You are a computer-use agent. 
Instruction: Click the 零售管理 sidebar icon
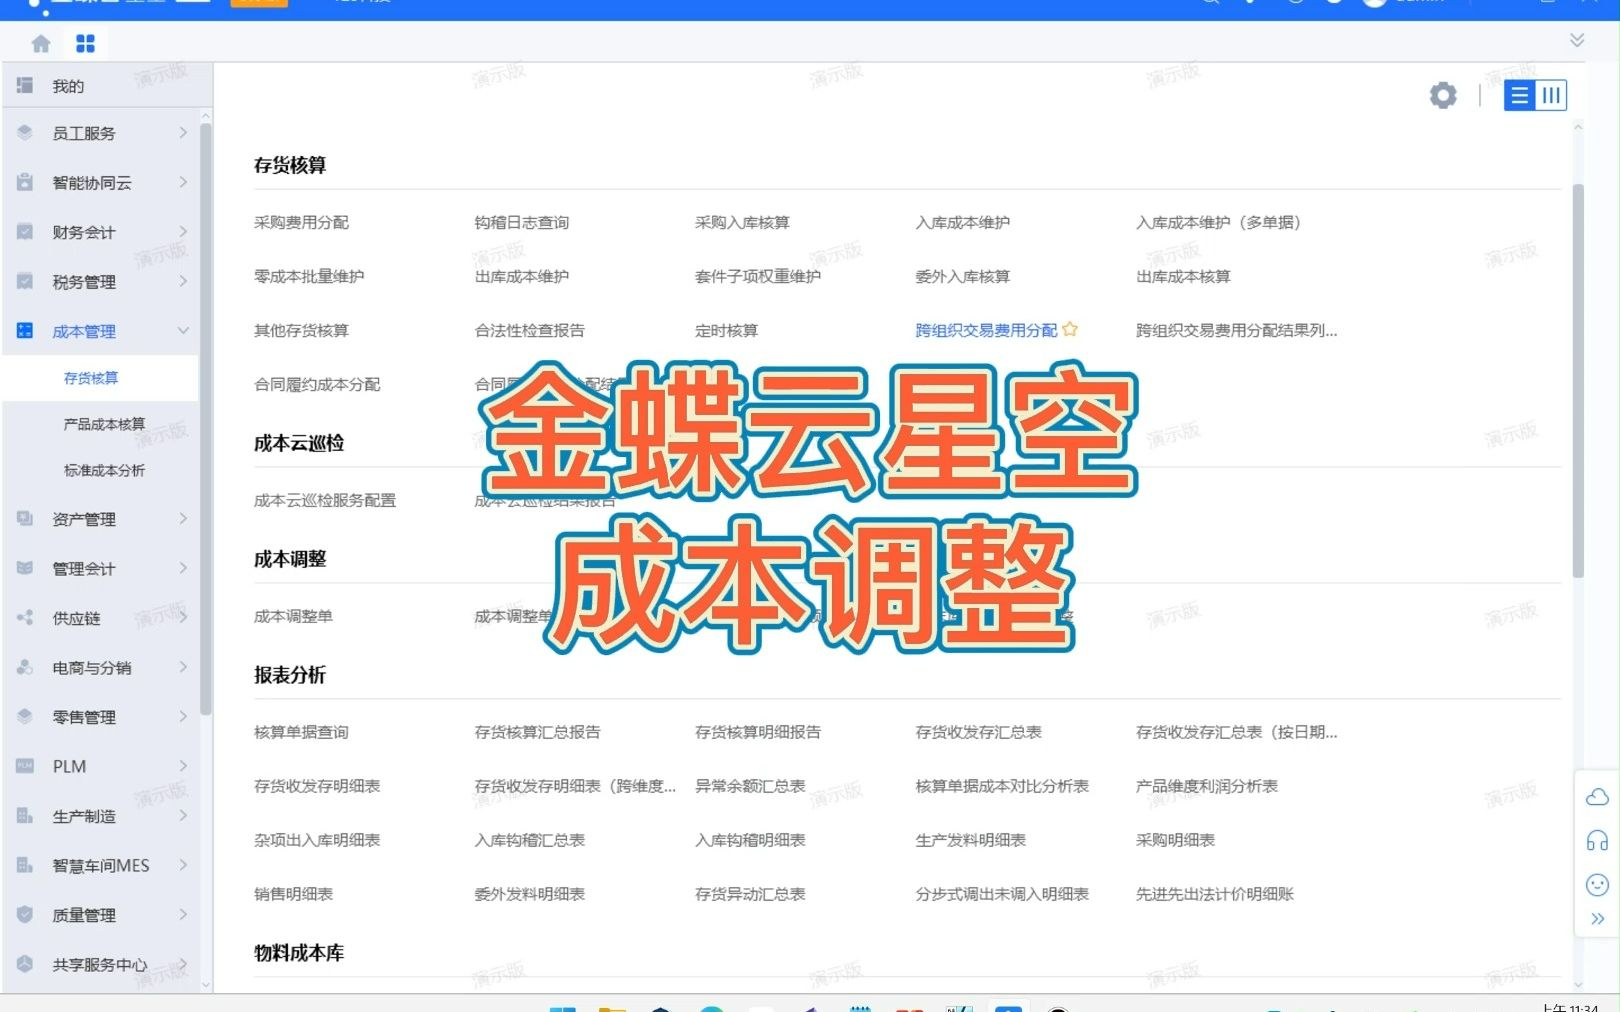[25, 716]
